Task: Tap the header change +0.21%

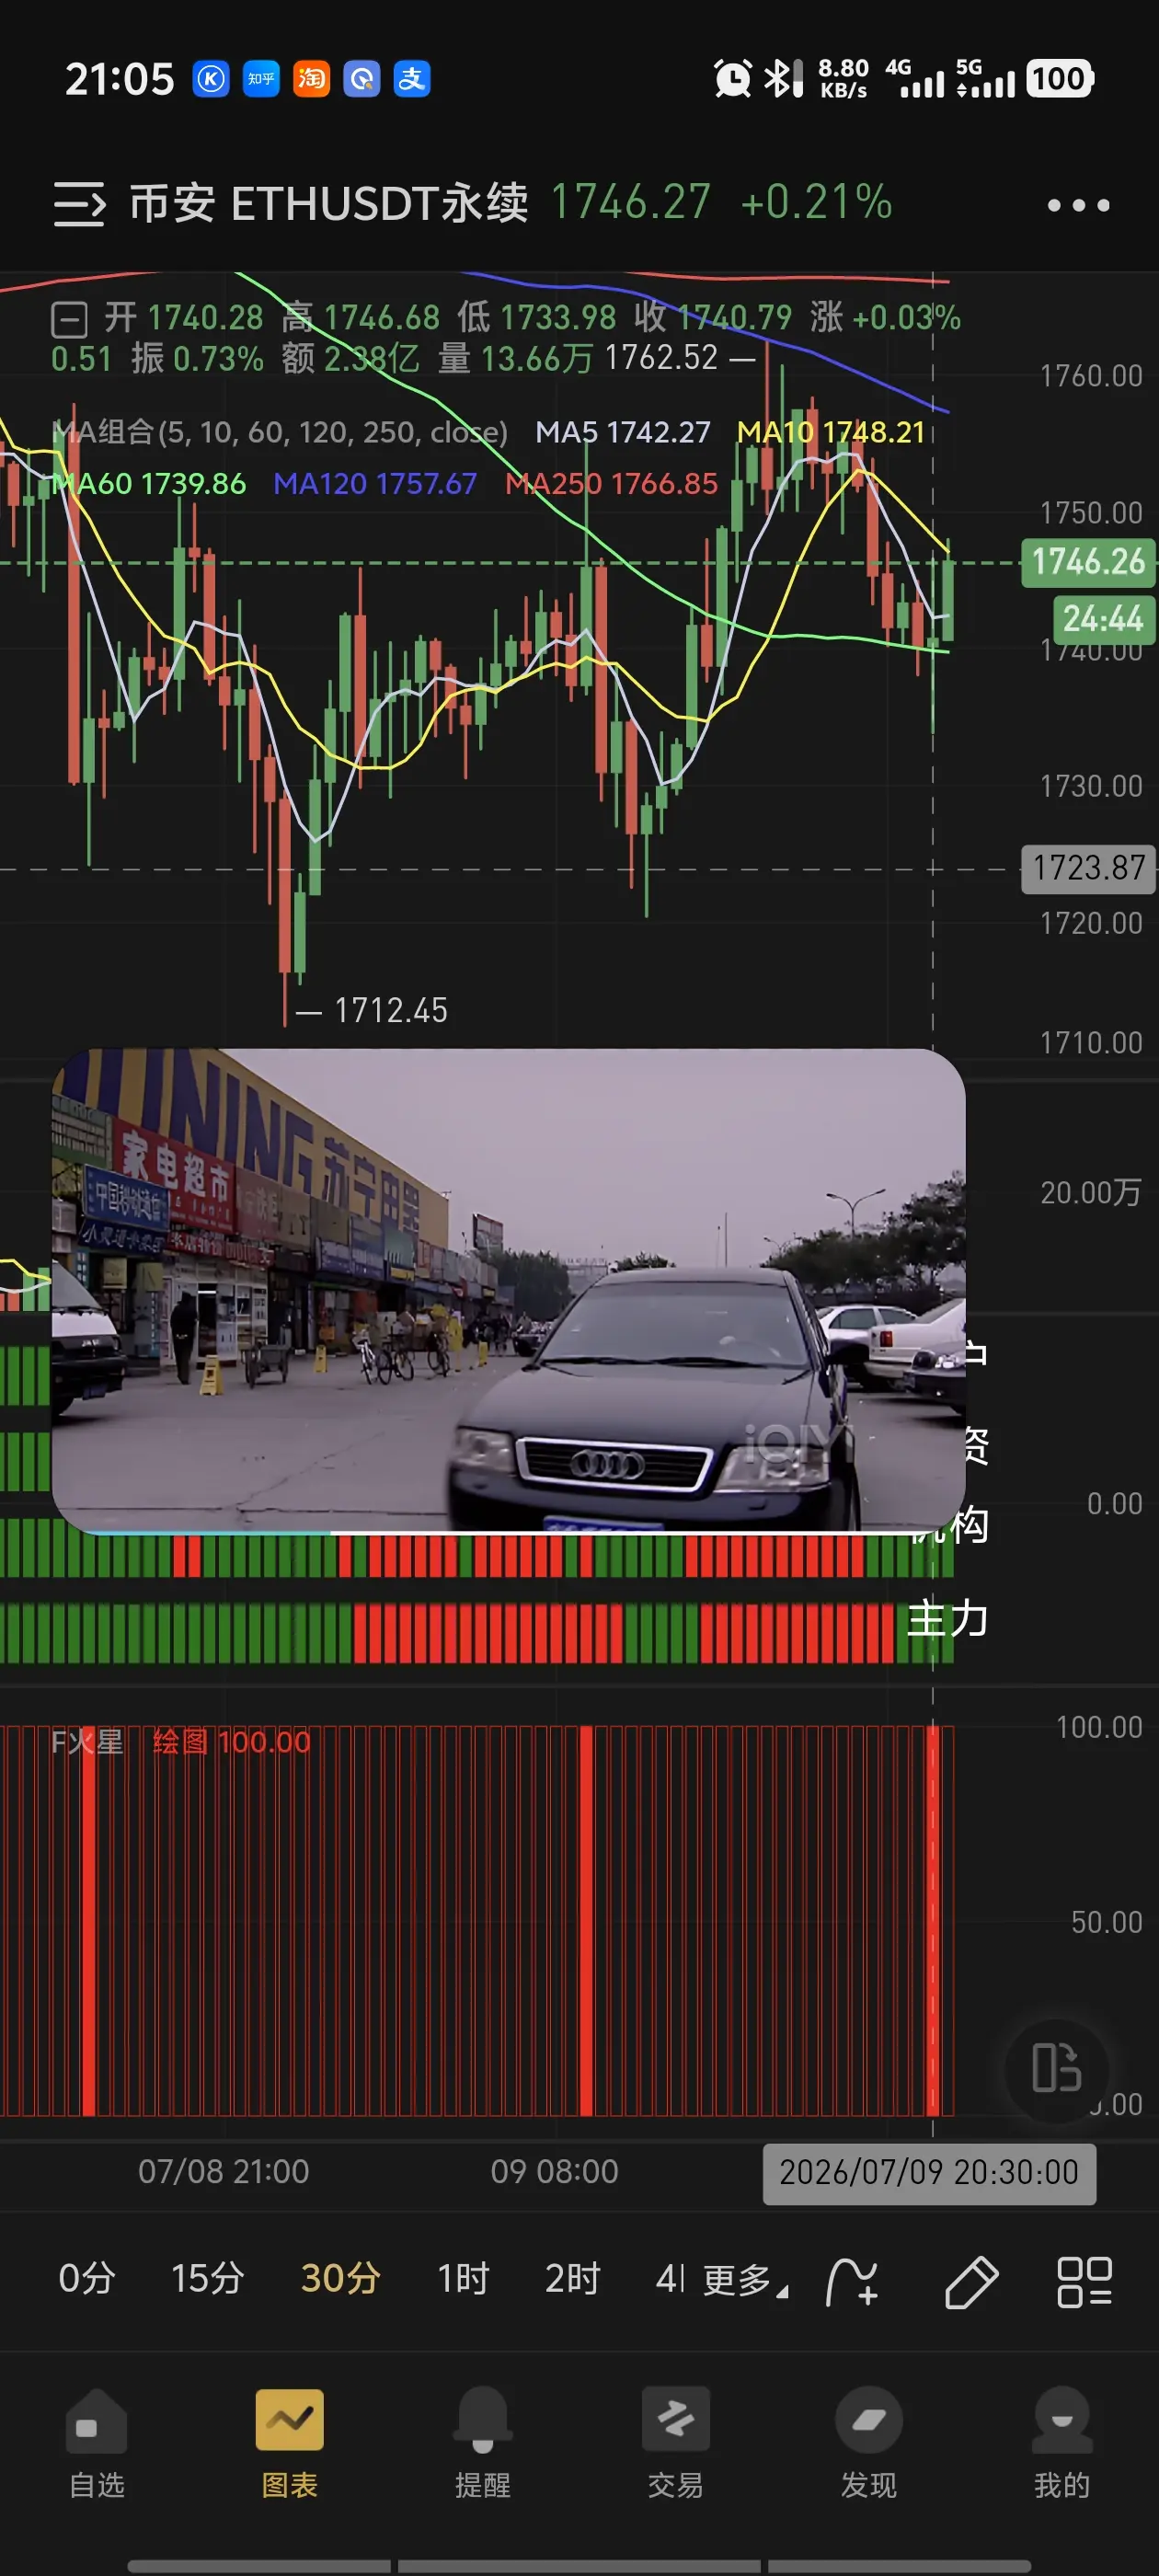Action: point(816,203)
